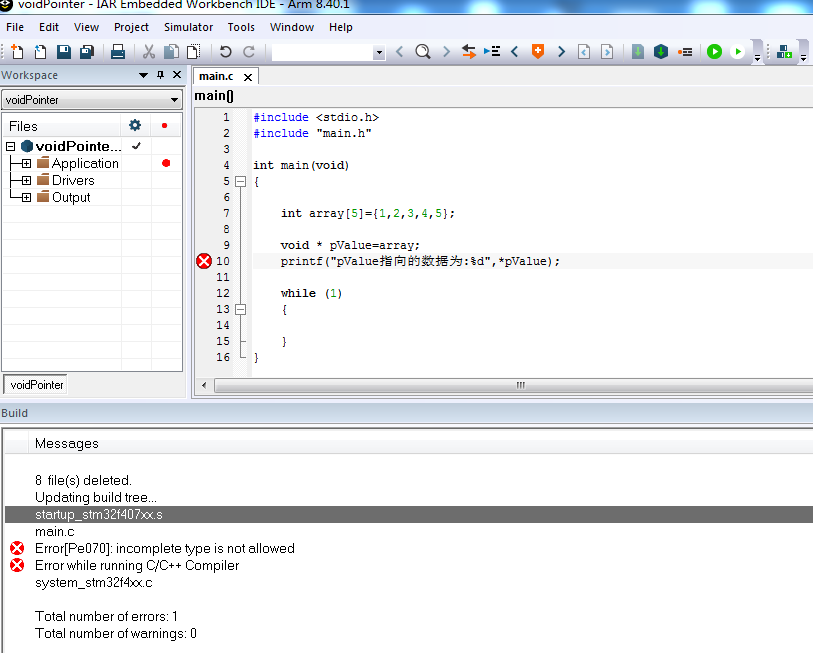813x653 pixels.
Task: Click the New Document toolbar icon
Action: 17,52
